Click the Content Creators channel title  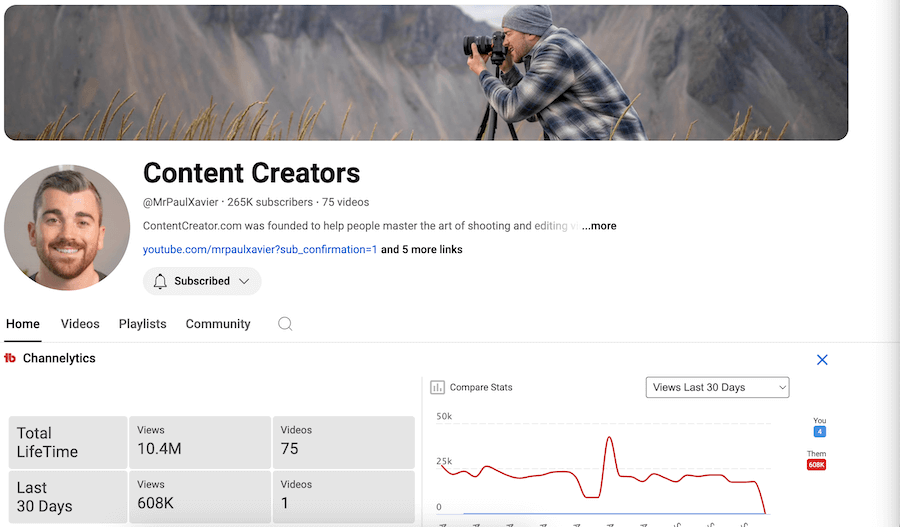(x=251, y=173)
